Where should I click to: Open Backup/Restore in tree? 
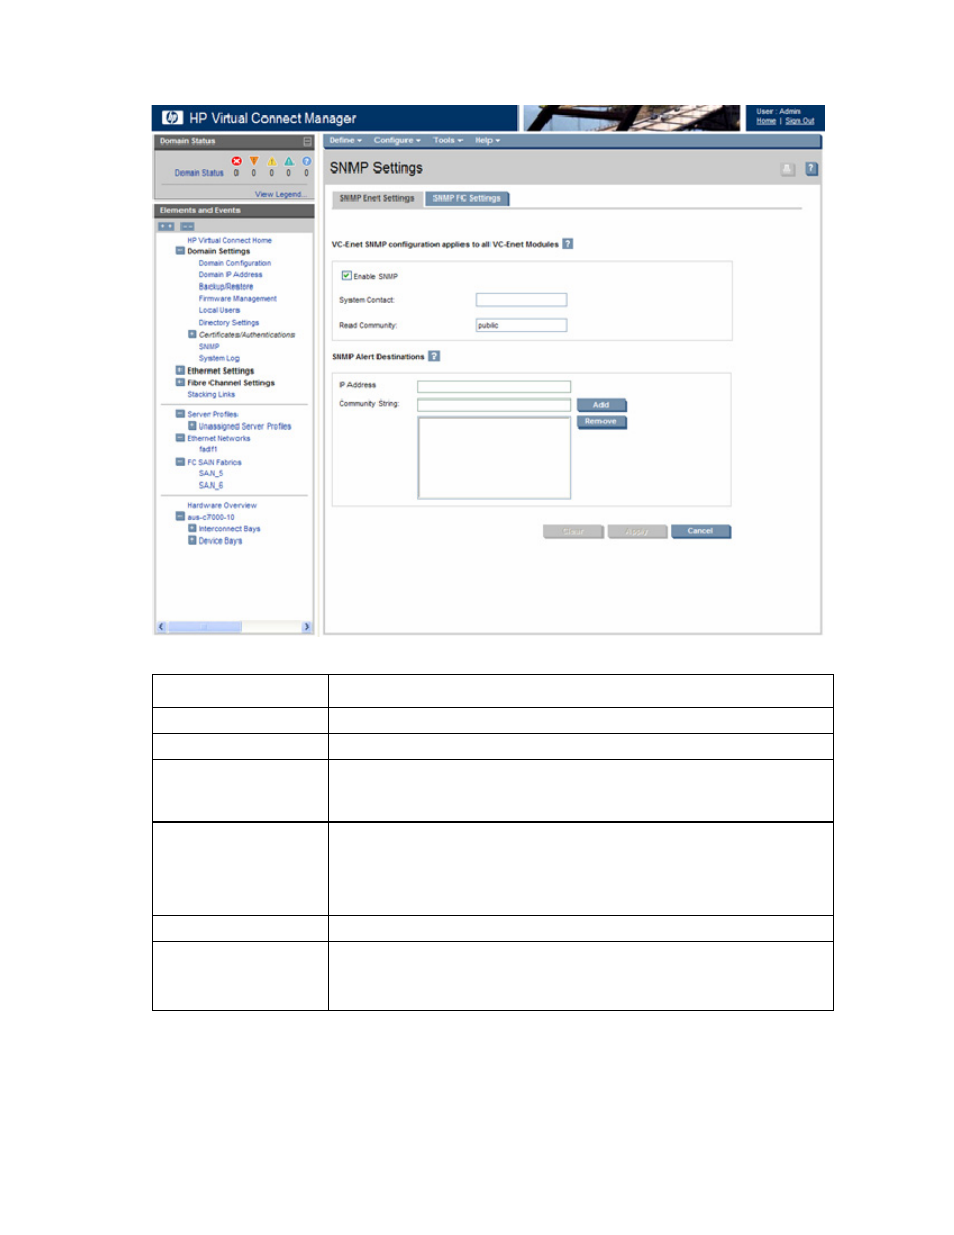pos(226,286)
